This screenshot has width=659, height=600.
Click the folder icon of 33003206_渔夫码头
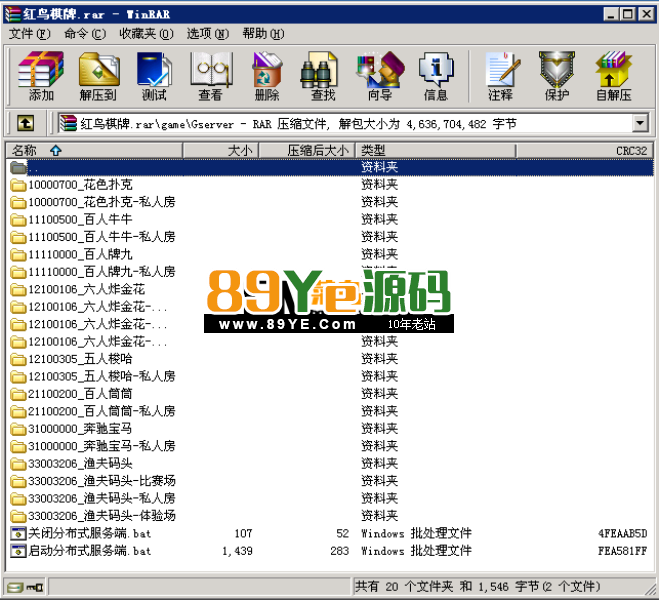pyautogui.click(x=18, y=464)
